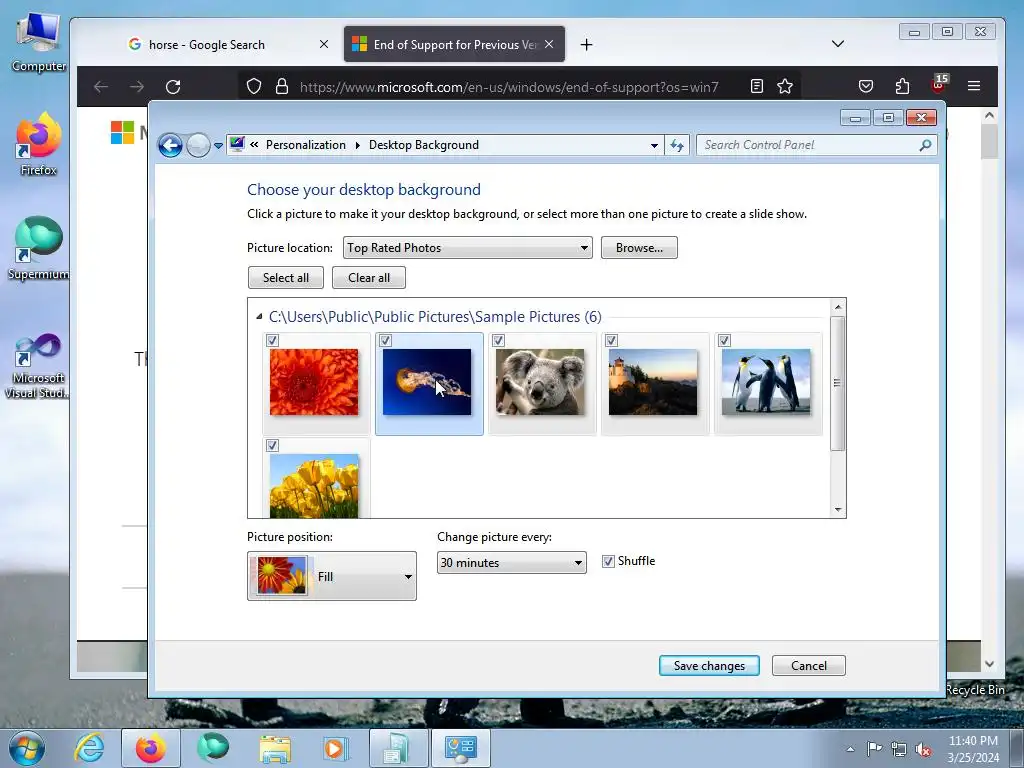The width and height of the screenshot is (1024, 768).
Task: Open Supermium from the taskbar
Action: coord(213,748)
